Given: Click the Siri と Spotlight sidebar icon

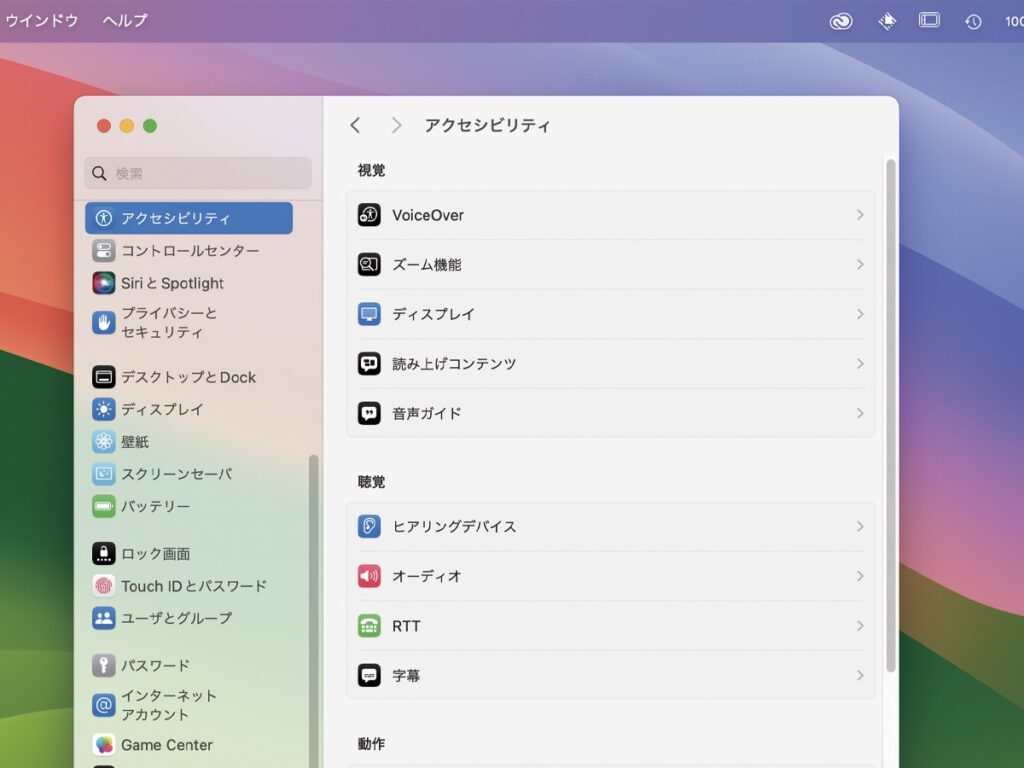Looking at the screenshot, I should (x=104, y=283).
